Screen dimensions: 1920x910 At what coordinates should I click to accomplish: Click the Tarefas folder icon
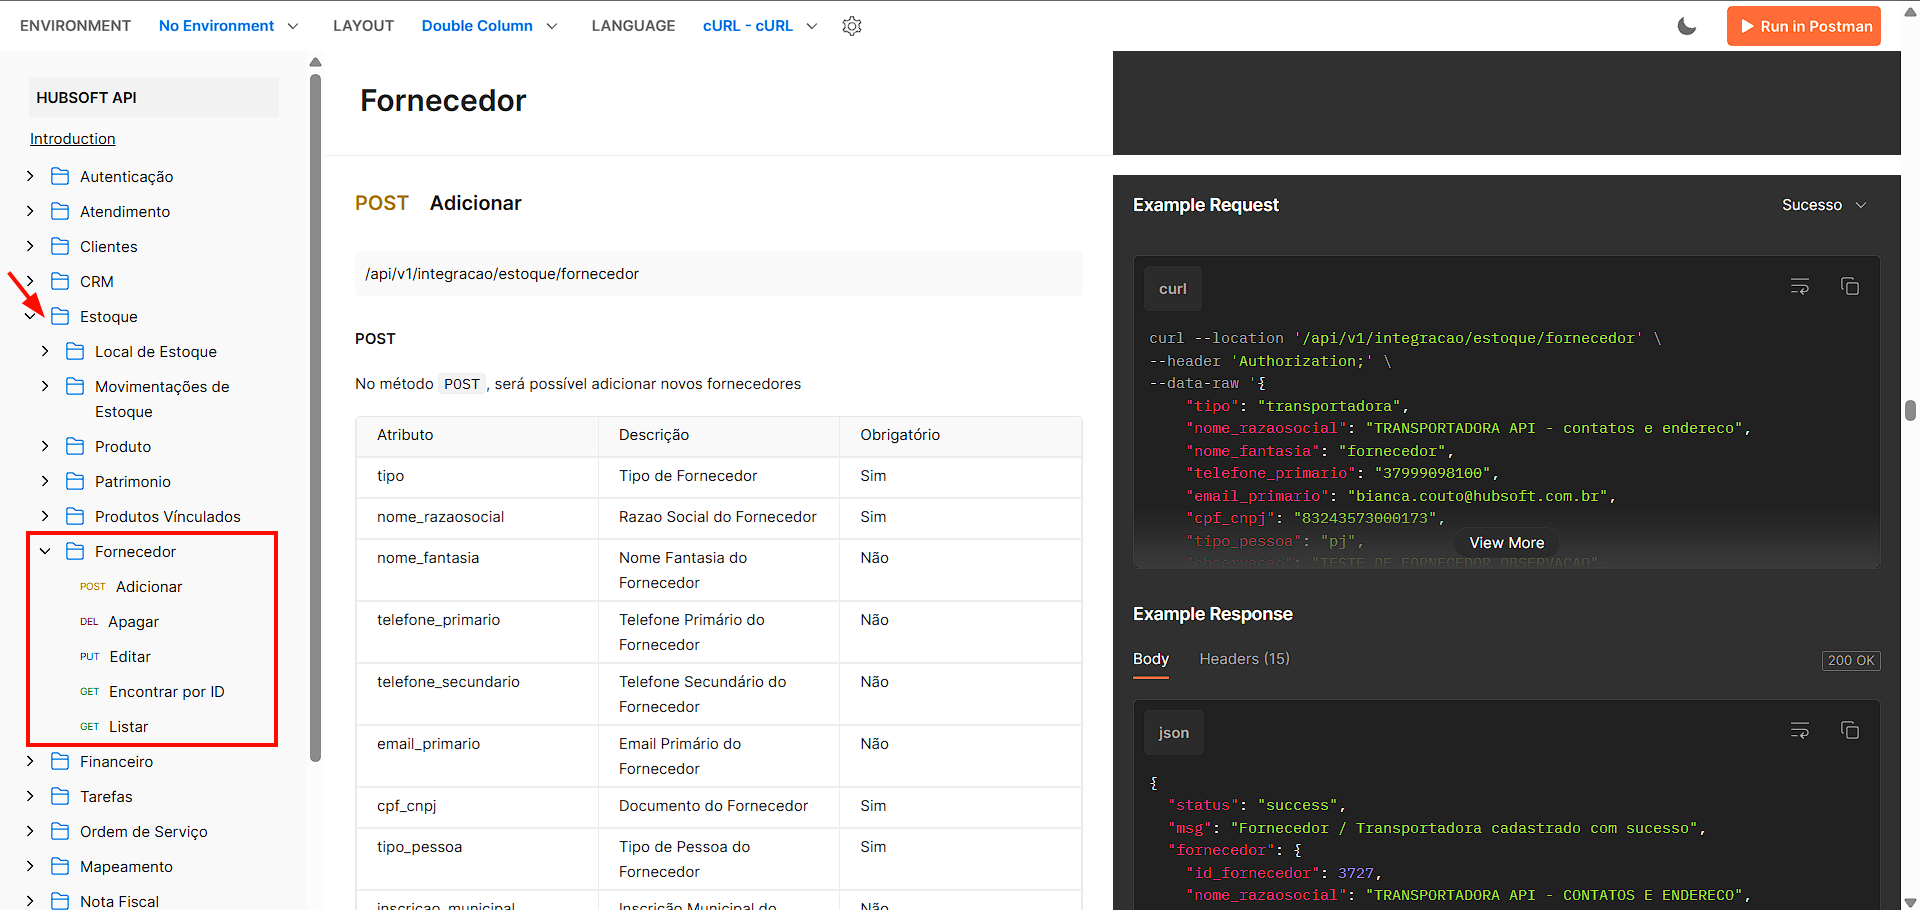[x=60, y=796]
